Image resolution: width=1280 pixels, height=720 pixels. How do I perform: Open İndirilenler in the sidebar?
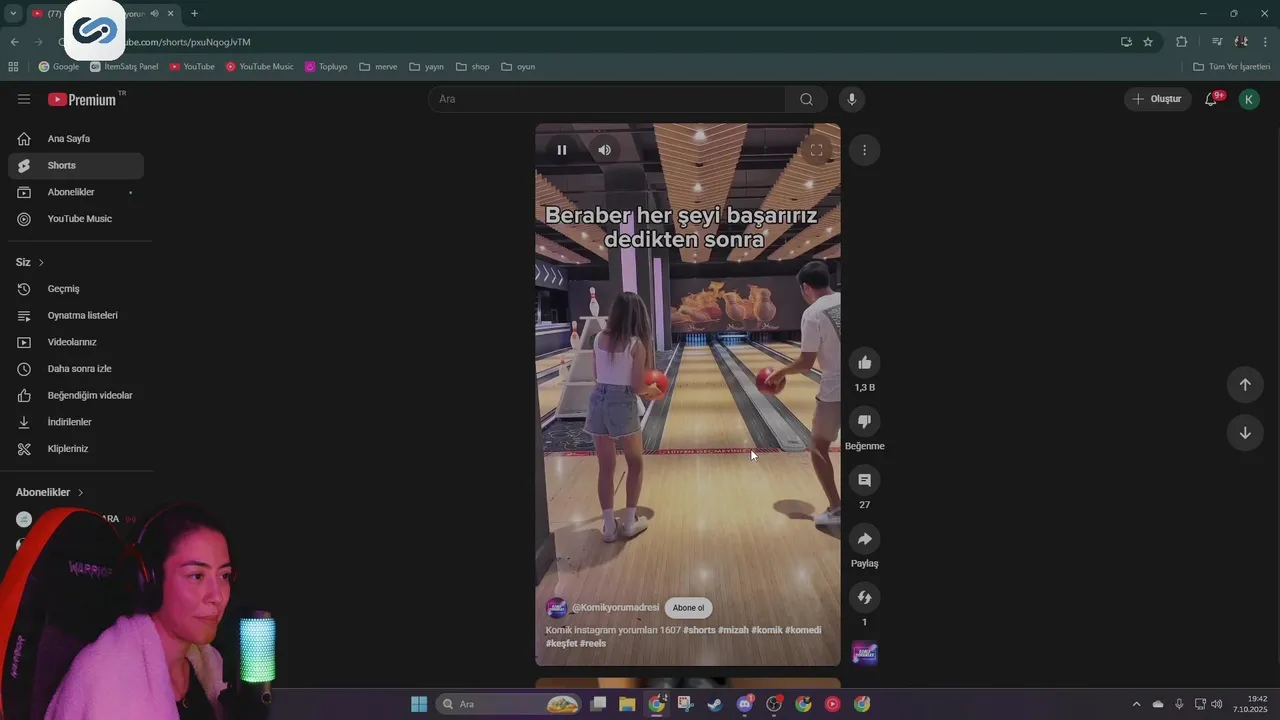point(76,422)
